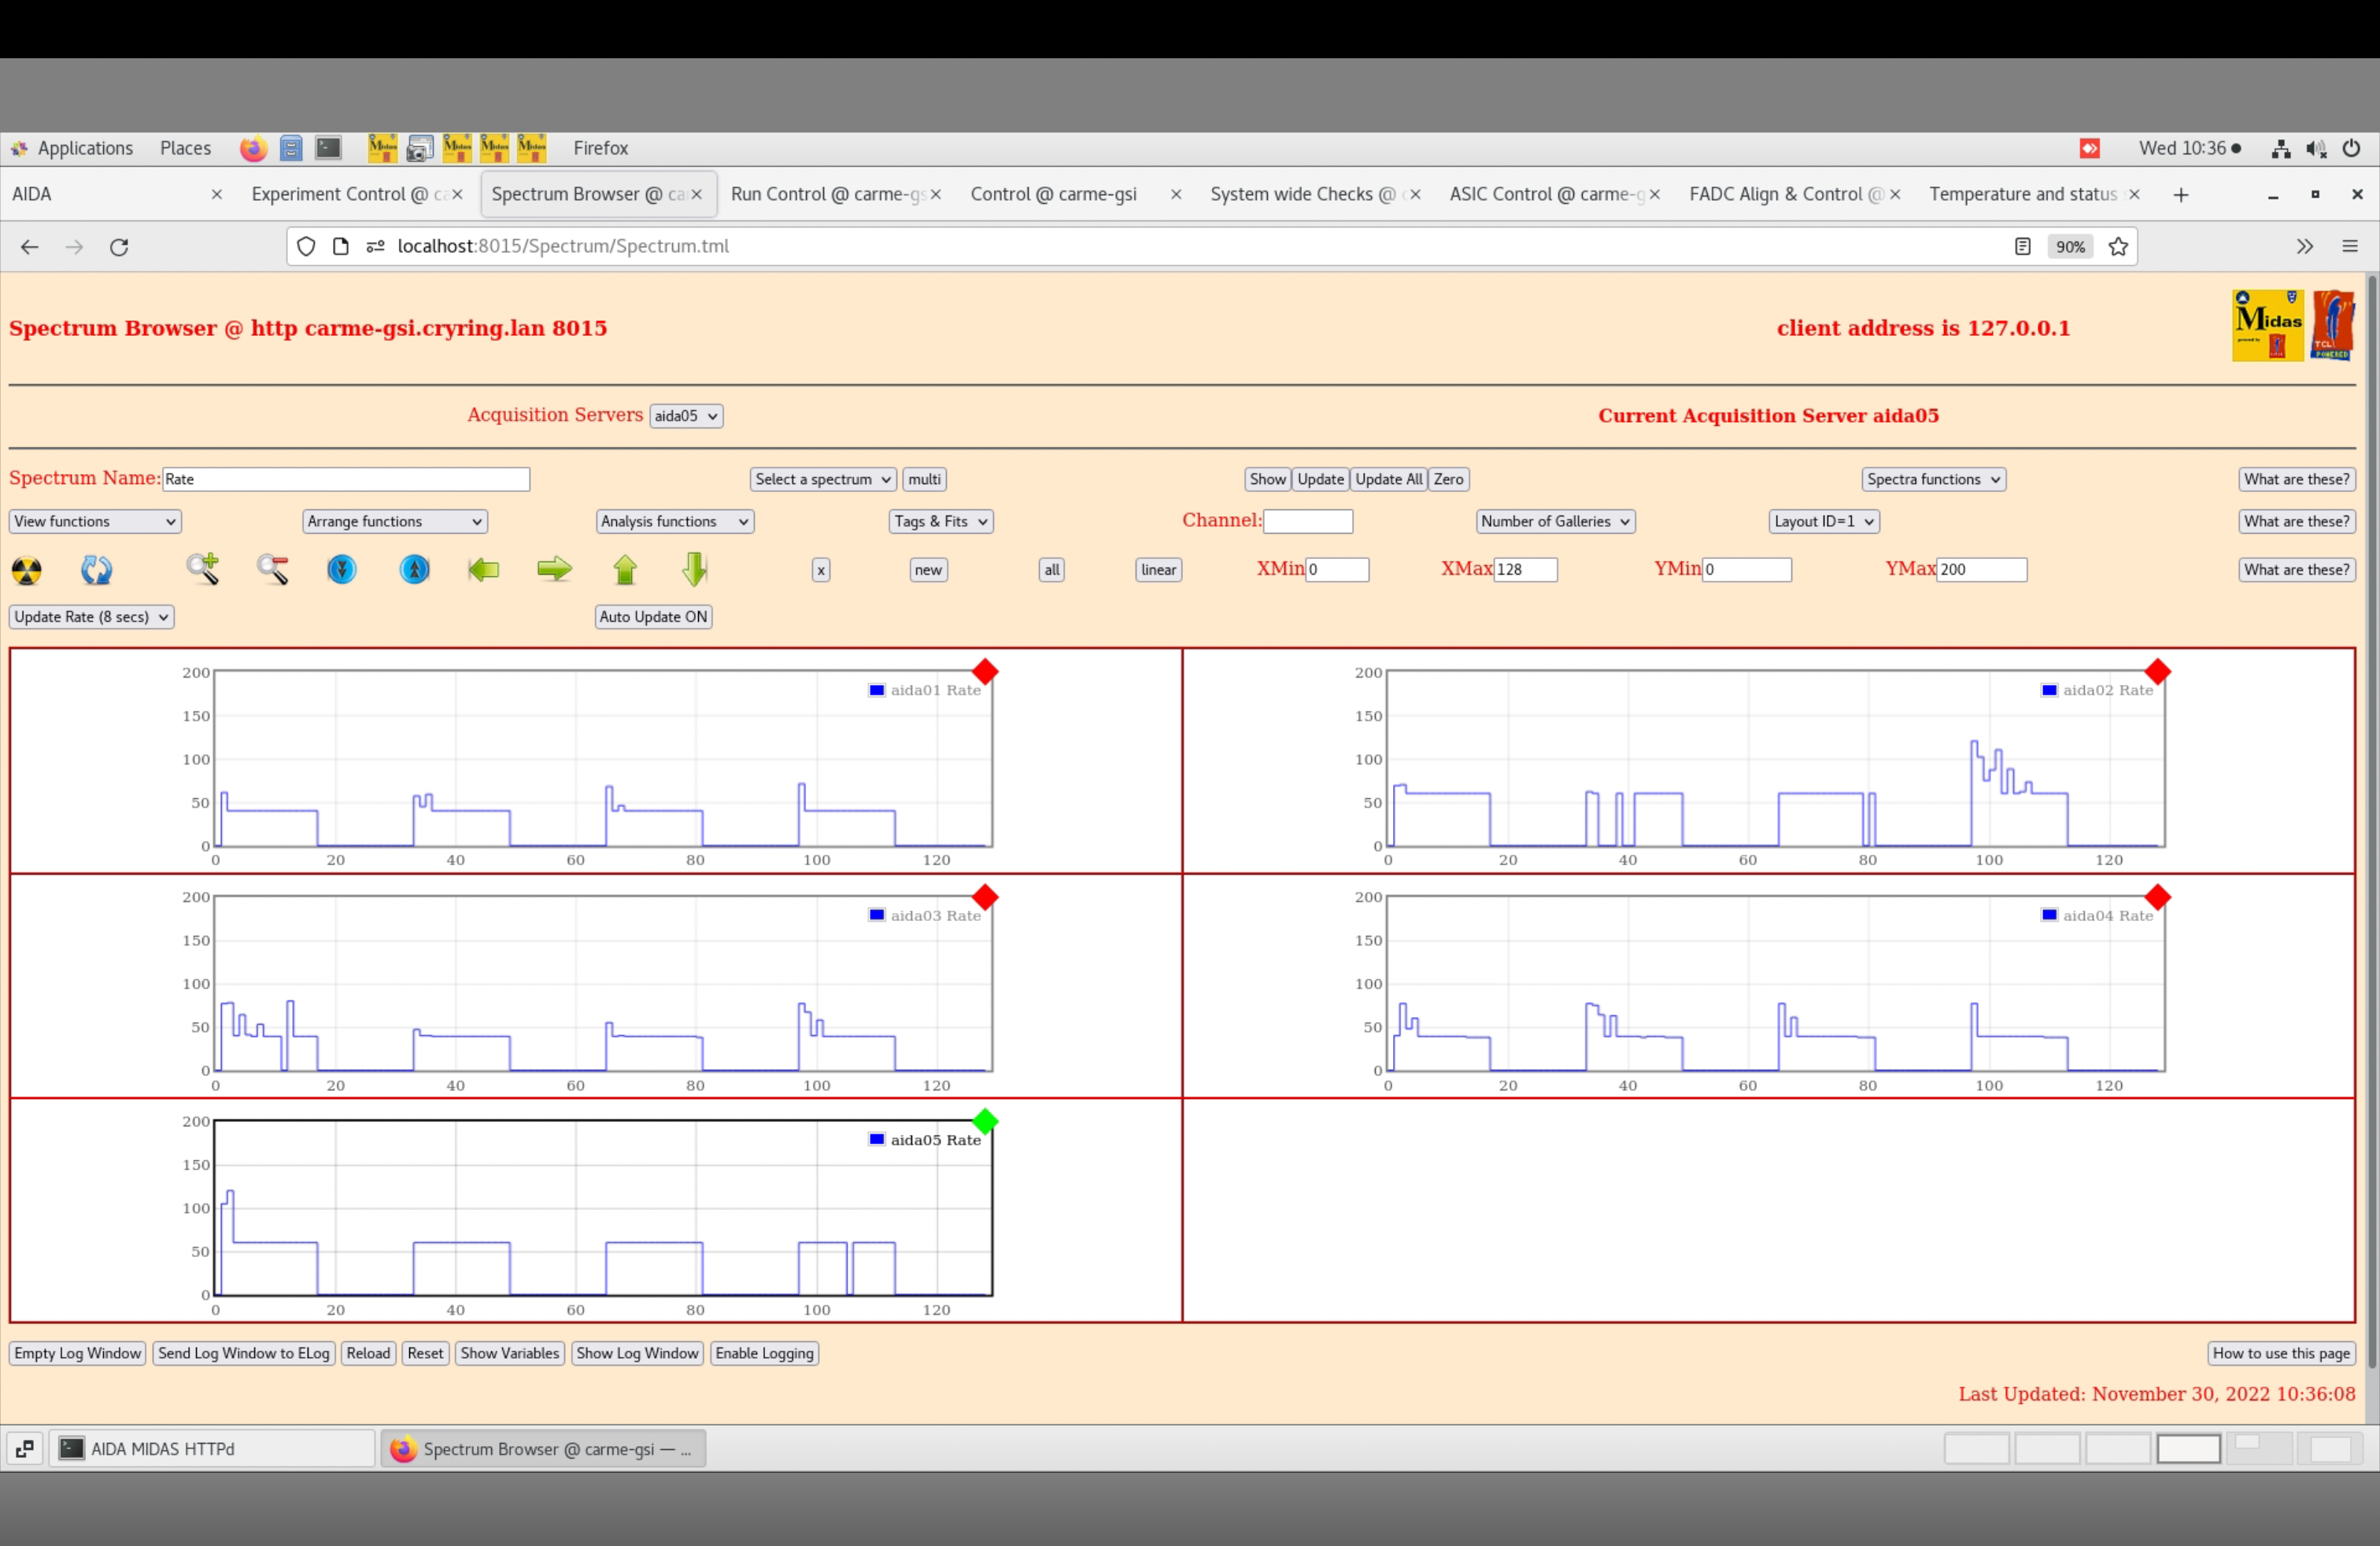2380x1546 pixels.
Task: Click the zoom in magnifier icon
Action: [x=203, y=569]
